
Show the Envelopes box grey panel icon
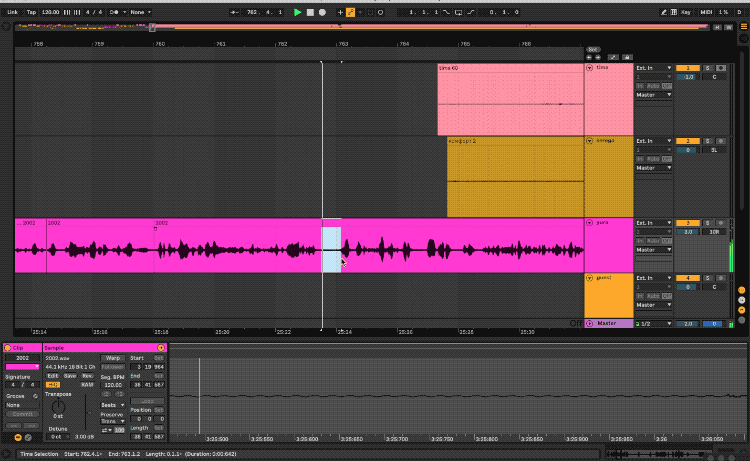(28, 437)
